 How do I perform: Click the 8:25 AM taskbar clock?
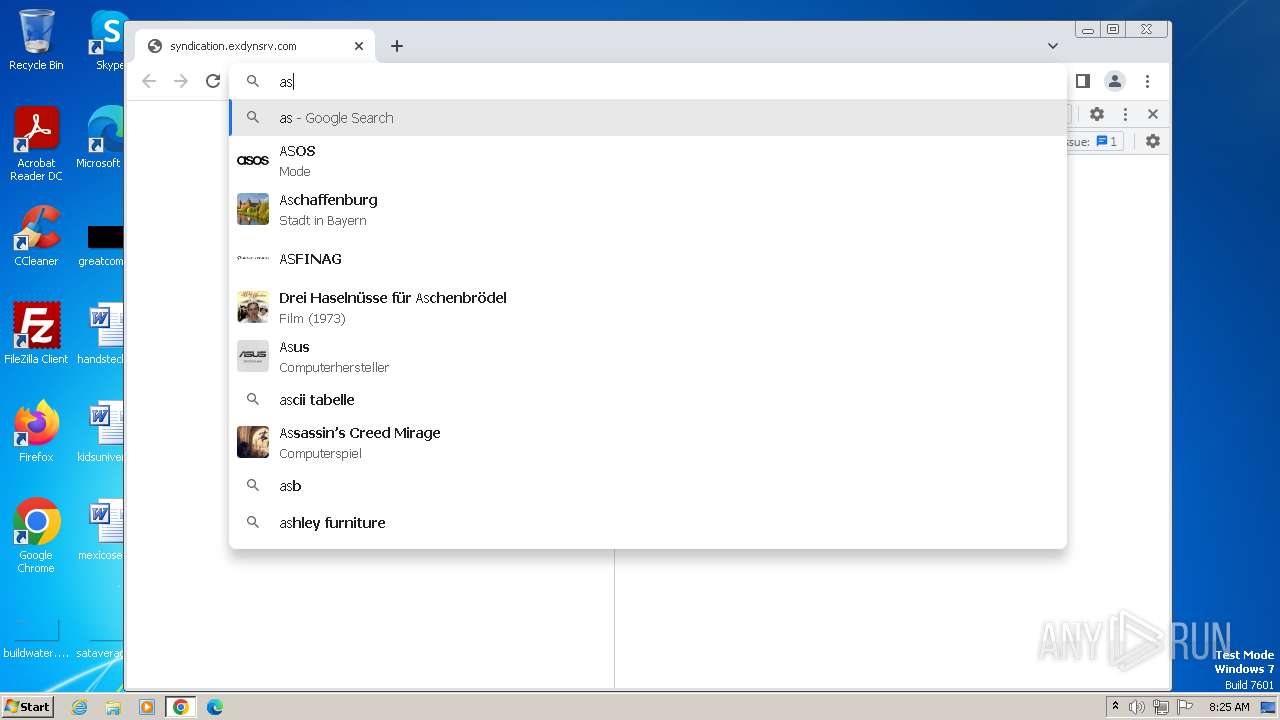(x=1229, y=707)
